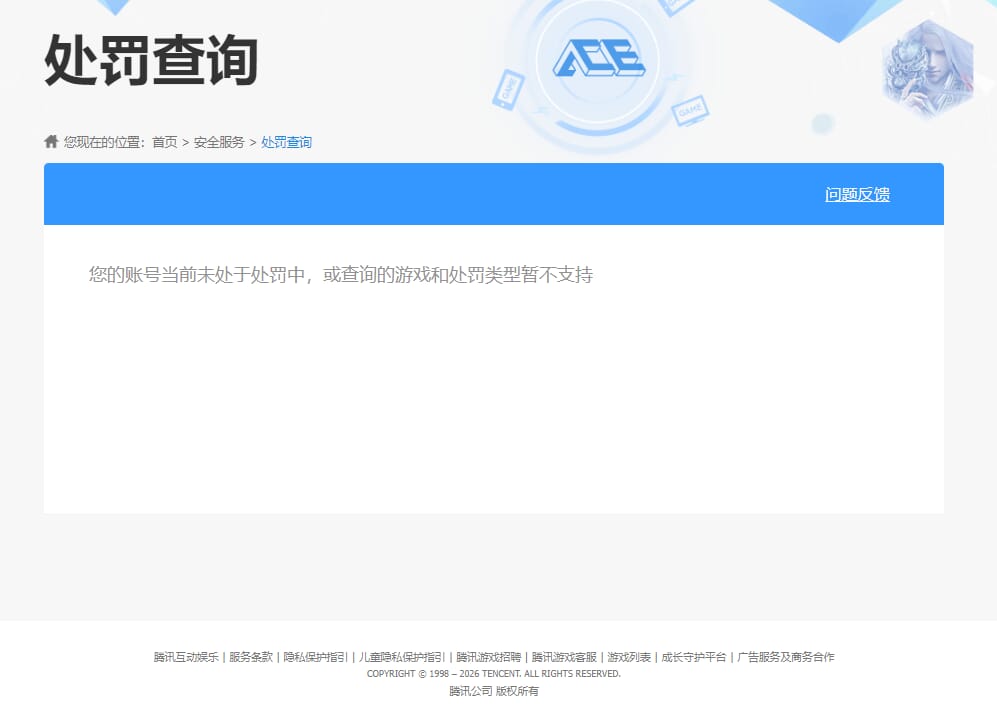This screenshot has width=997, height=721.
Task: Select the 处罚查询 breadcrumb entry
Action: pos(286,142)
